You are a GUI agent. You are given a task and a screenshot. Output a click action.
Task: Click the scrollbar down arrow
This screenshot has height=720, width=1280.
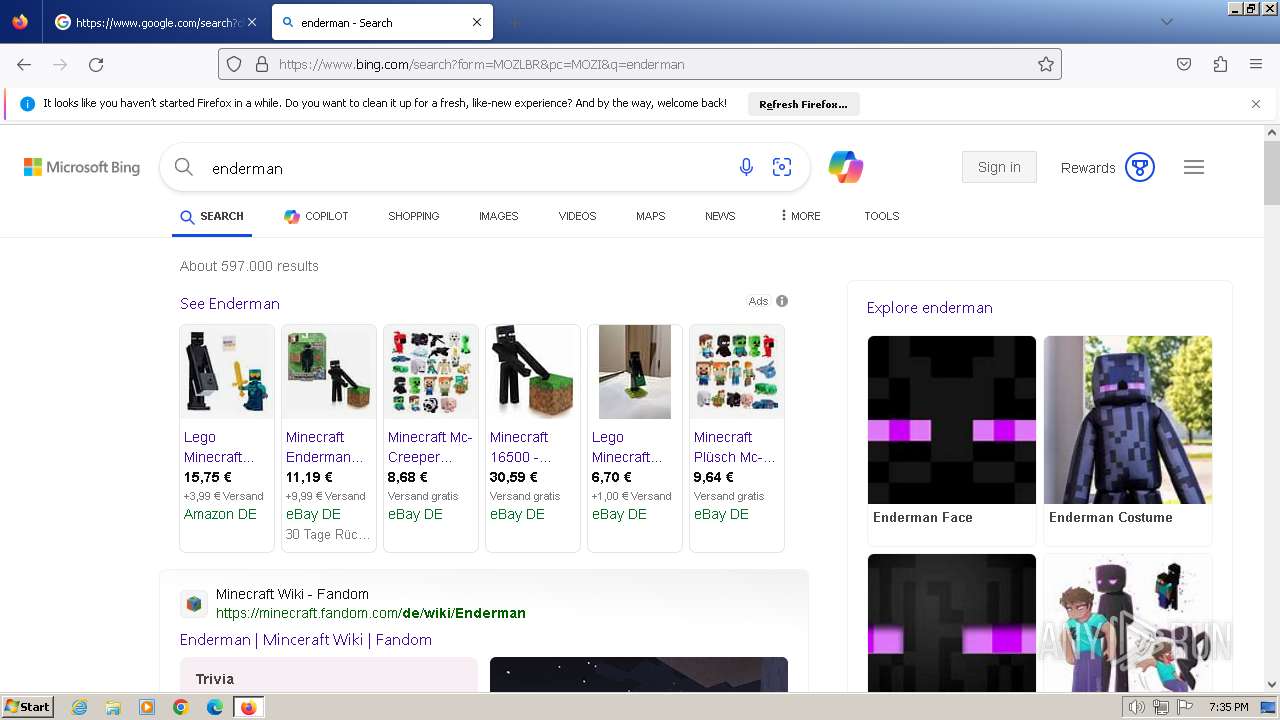point(1272,685)
